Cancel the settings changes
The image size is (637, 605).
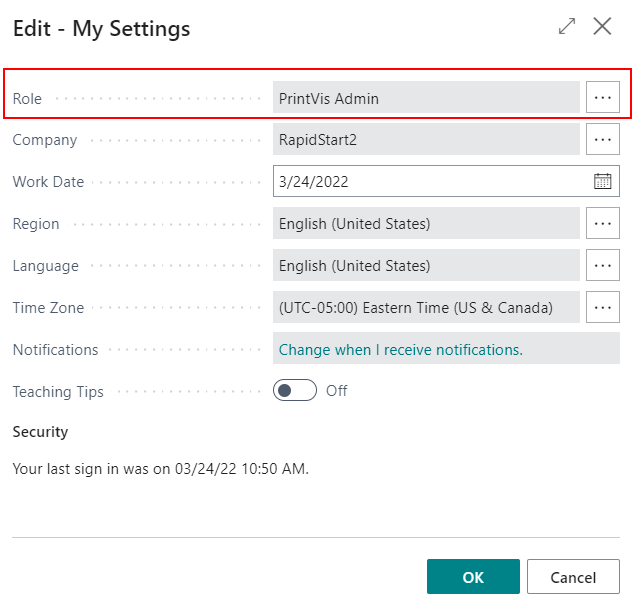pos(573,577)
